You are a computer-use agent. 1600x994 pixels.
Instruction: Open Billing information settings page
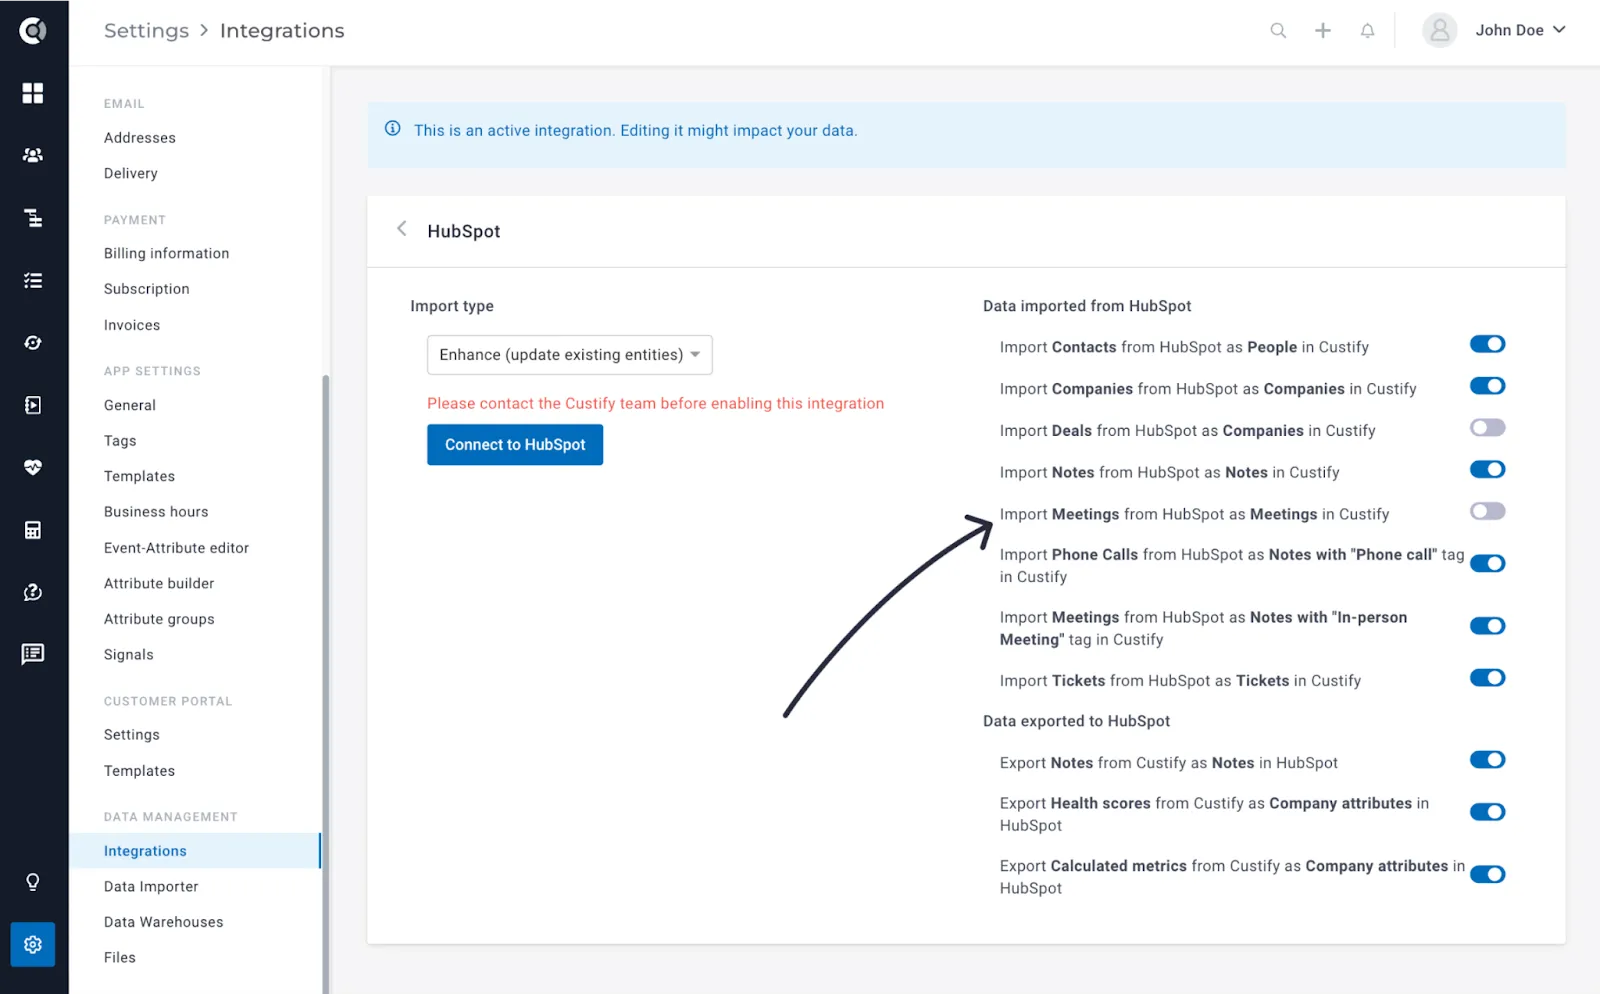coord(167,253)
